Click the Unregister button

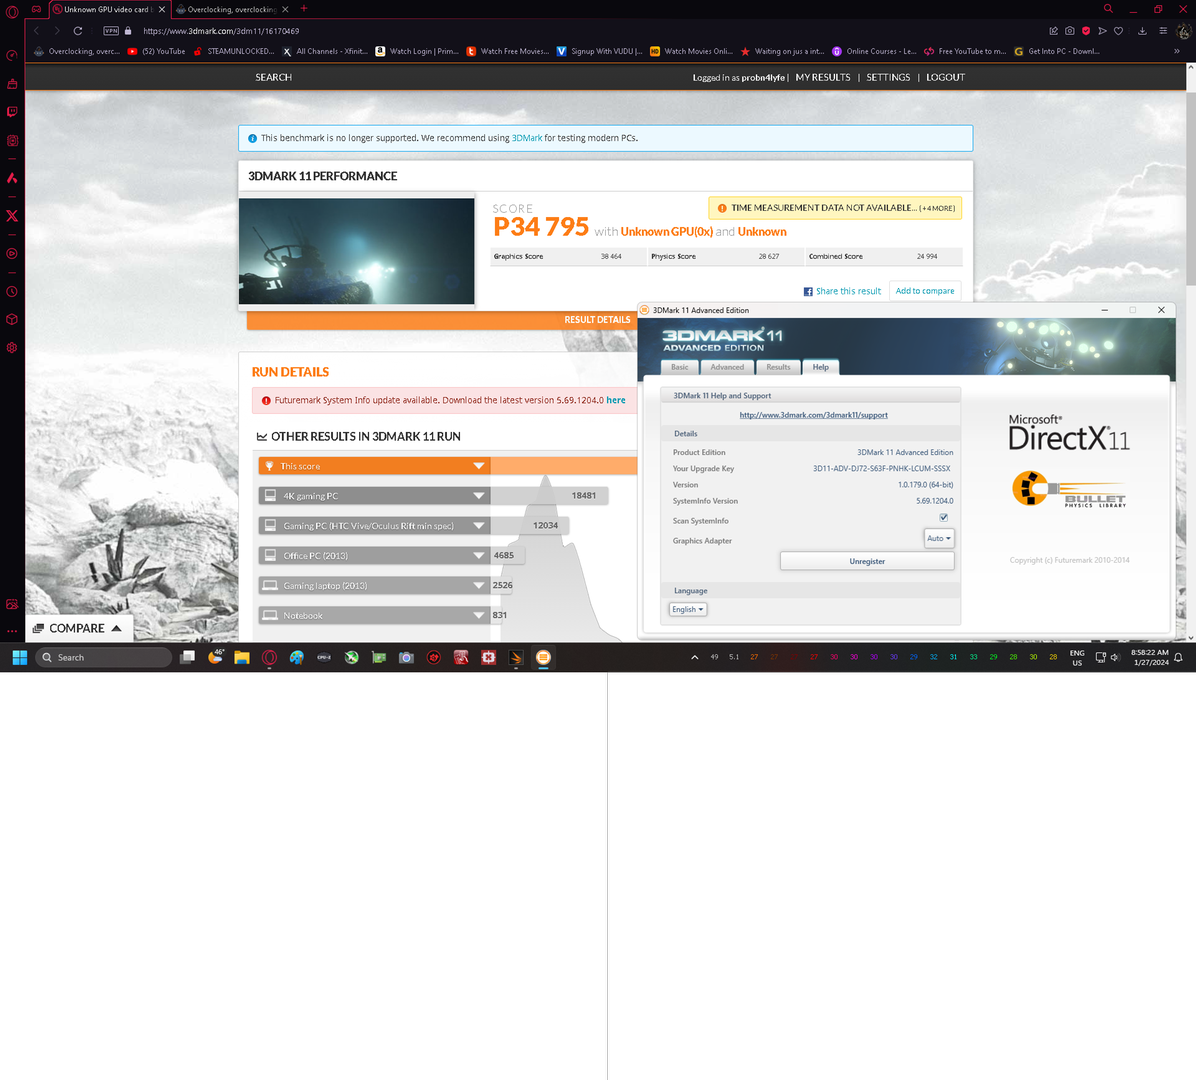pyautogui.click(x=866, y=561)
